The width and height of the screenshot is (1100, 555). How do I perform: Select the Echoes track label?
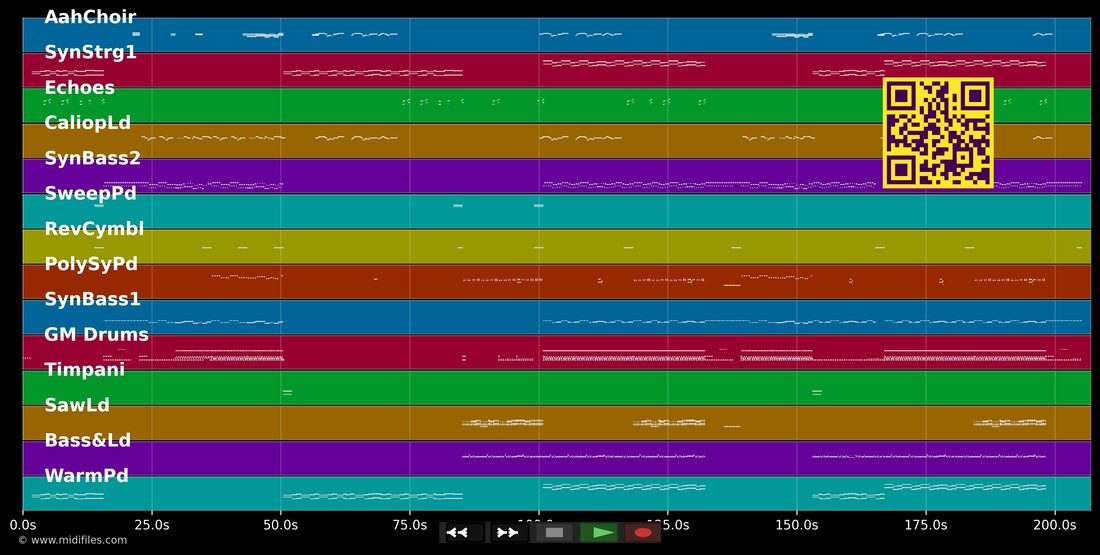(x=79, y=88)
